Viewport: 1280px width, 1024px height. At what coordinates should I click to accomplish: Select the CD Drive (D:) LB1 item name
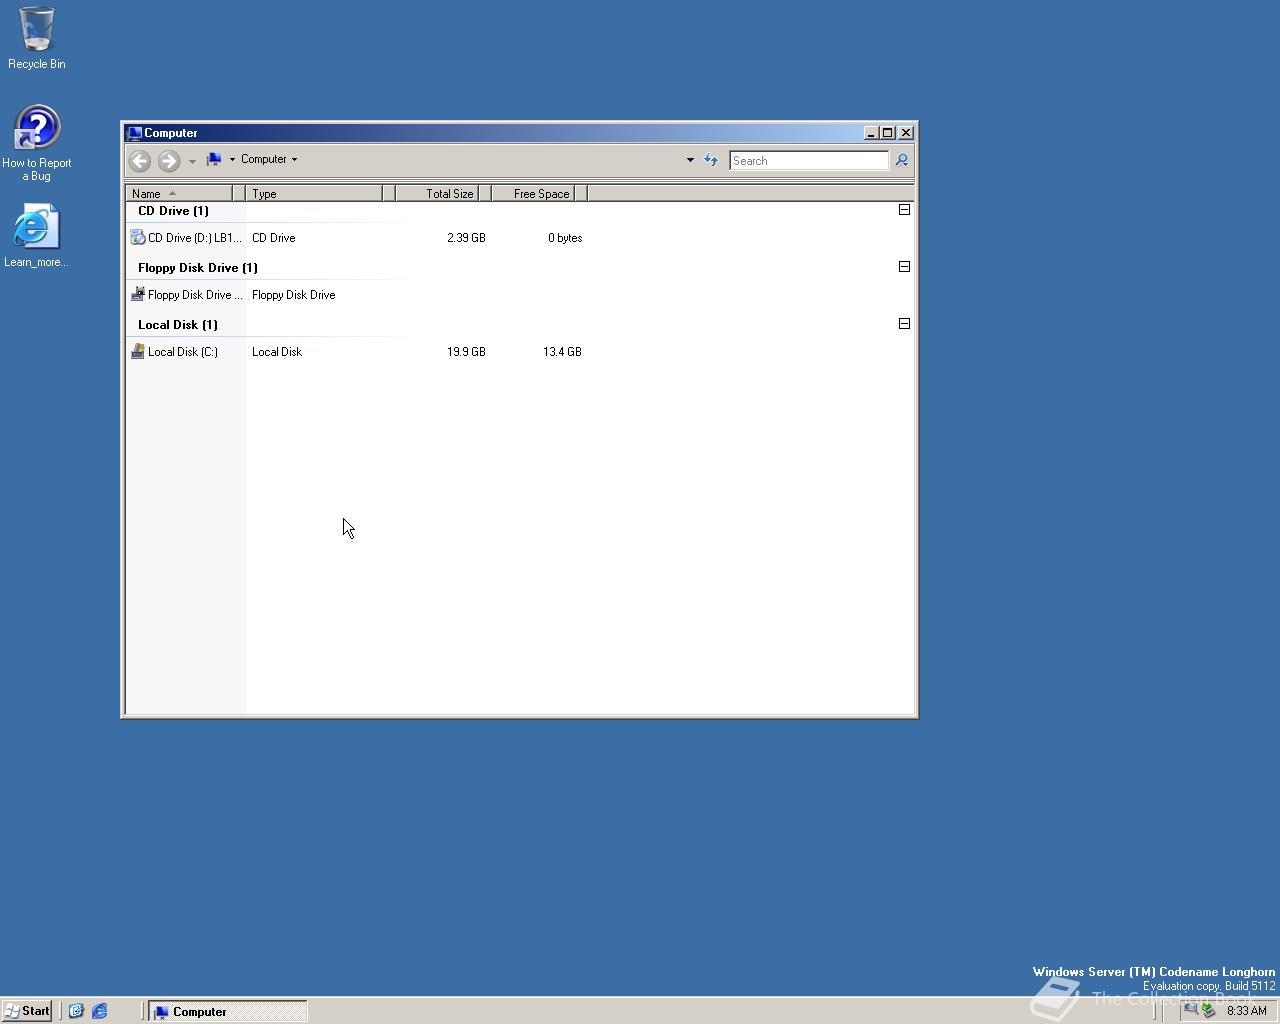coord(195,238)
